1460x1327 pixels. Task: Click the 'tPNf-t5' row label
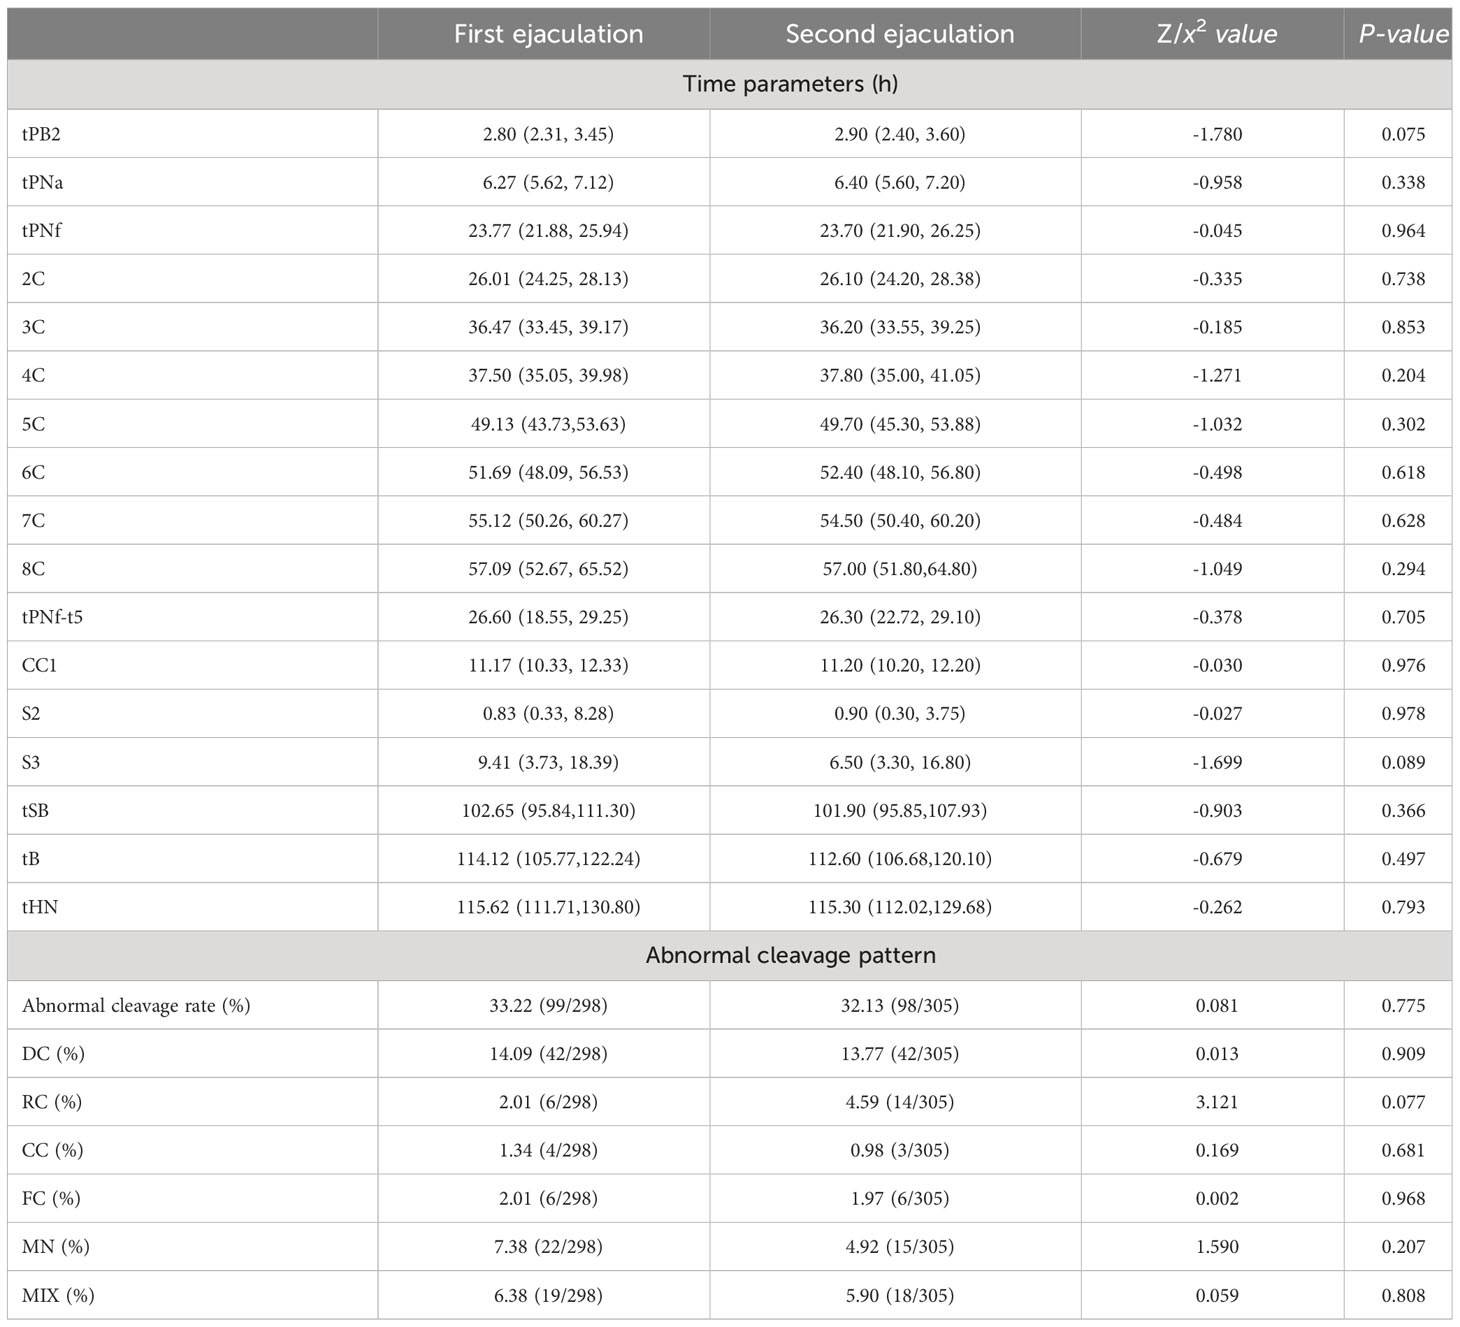(52, 617)
